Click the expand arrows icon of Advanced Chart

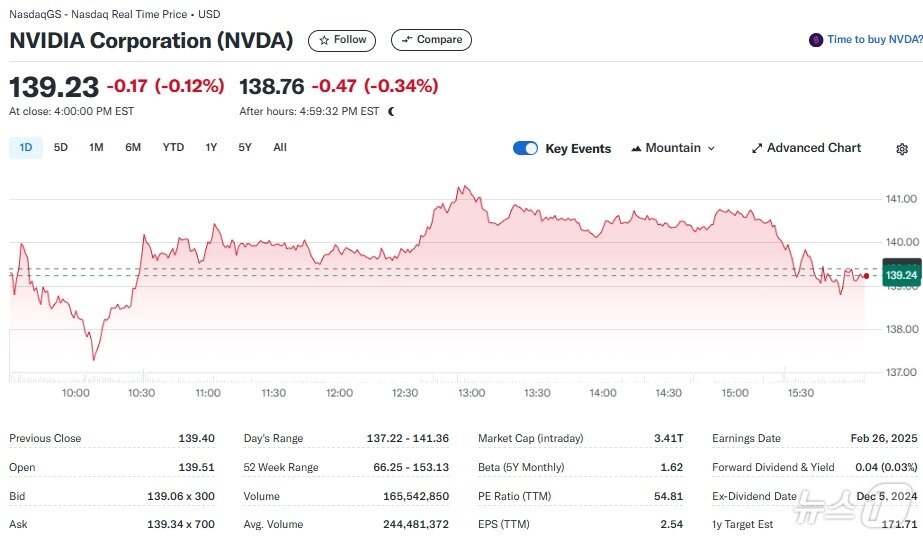(x=757, y=148)
